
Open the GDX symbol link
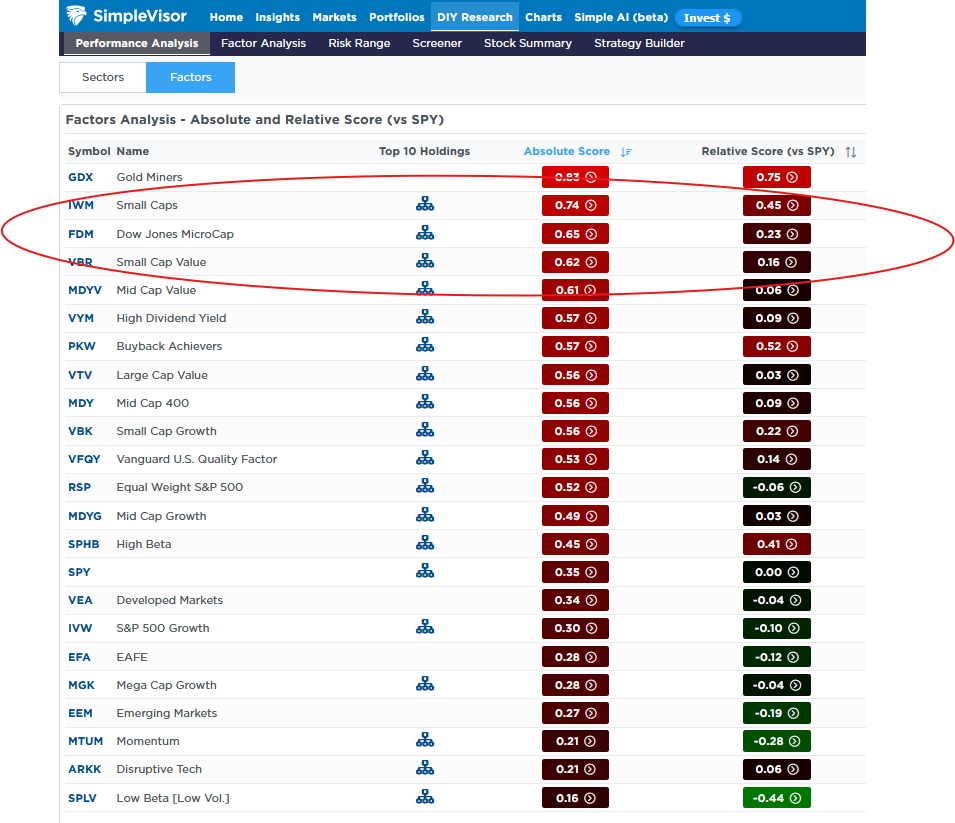pos(80,177)
